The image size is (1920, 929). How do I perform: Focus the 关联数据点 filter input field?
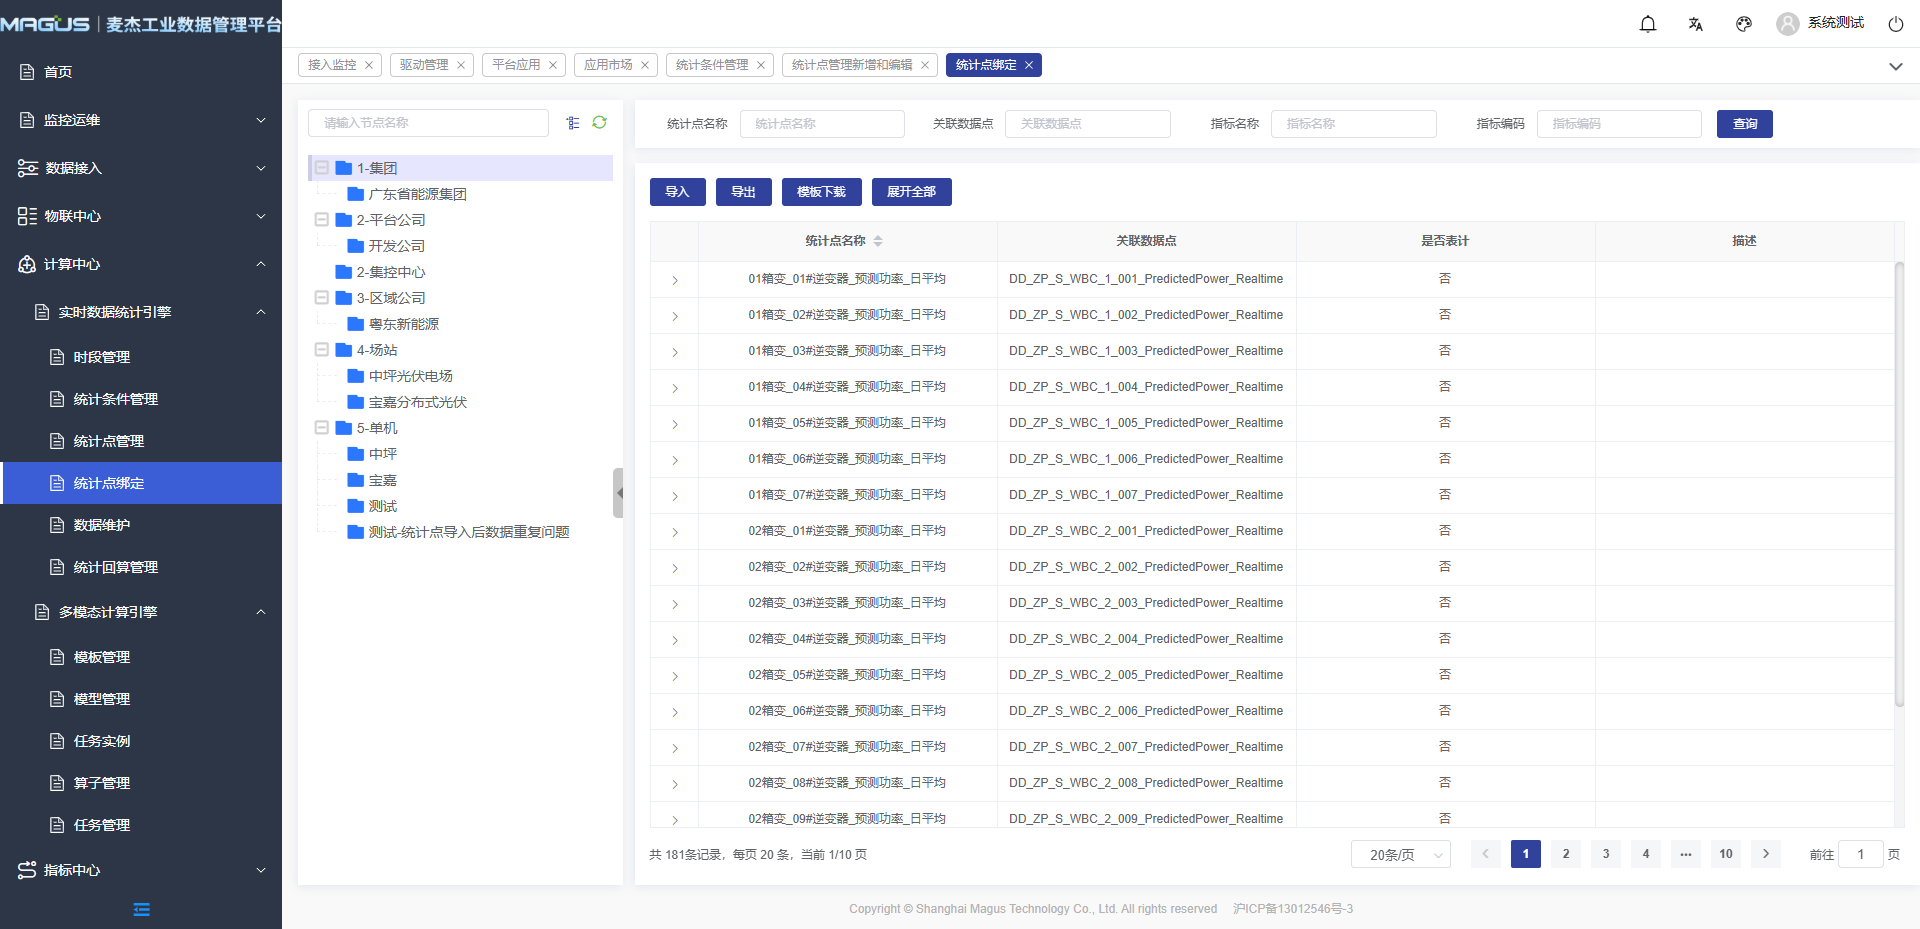[1087, 124]
